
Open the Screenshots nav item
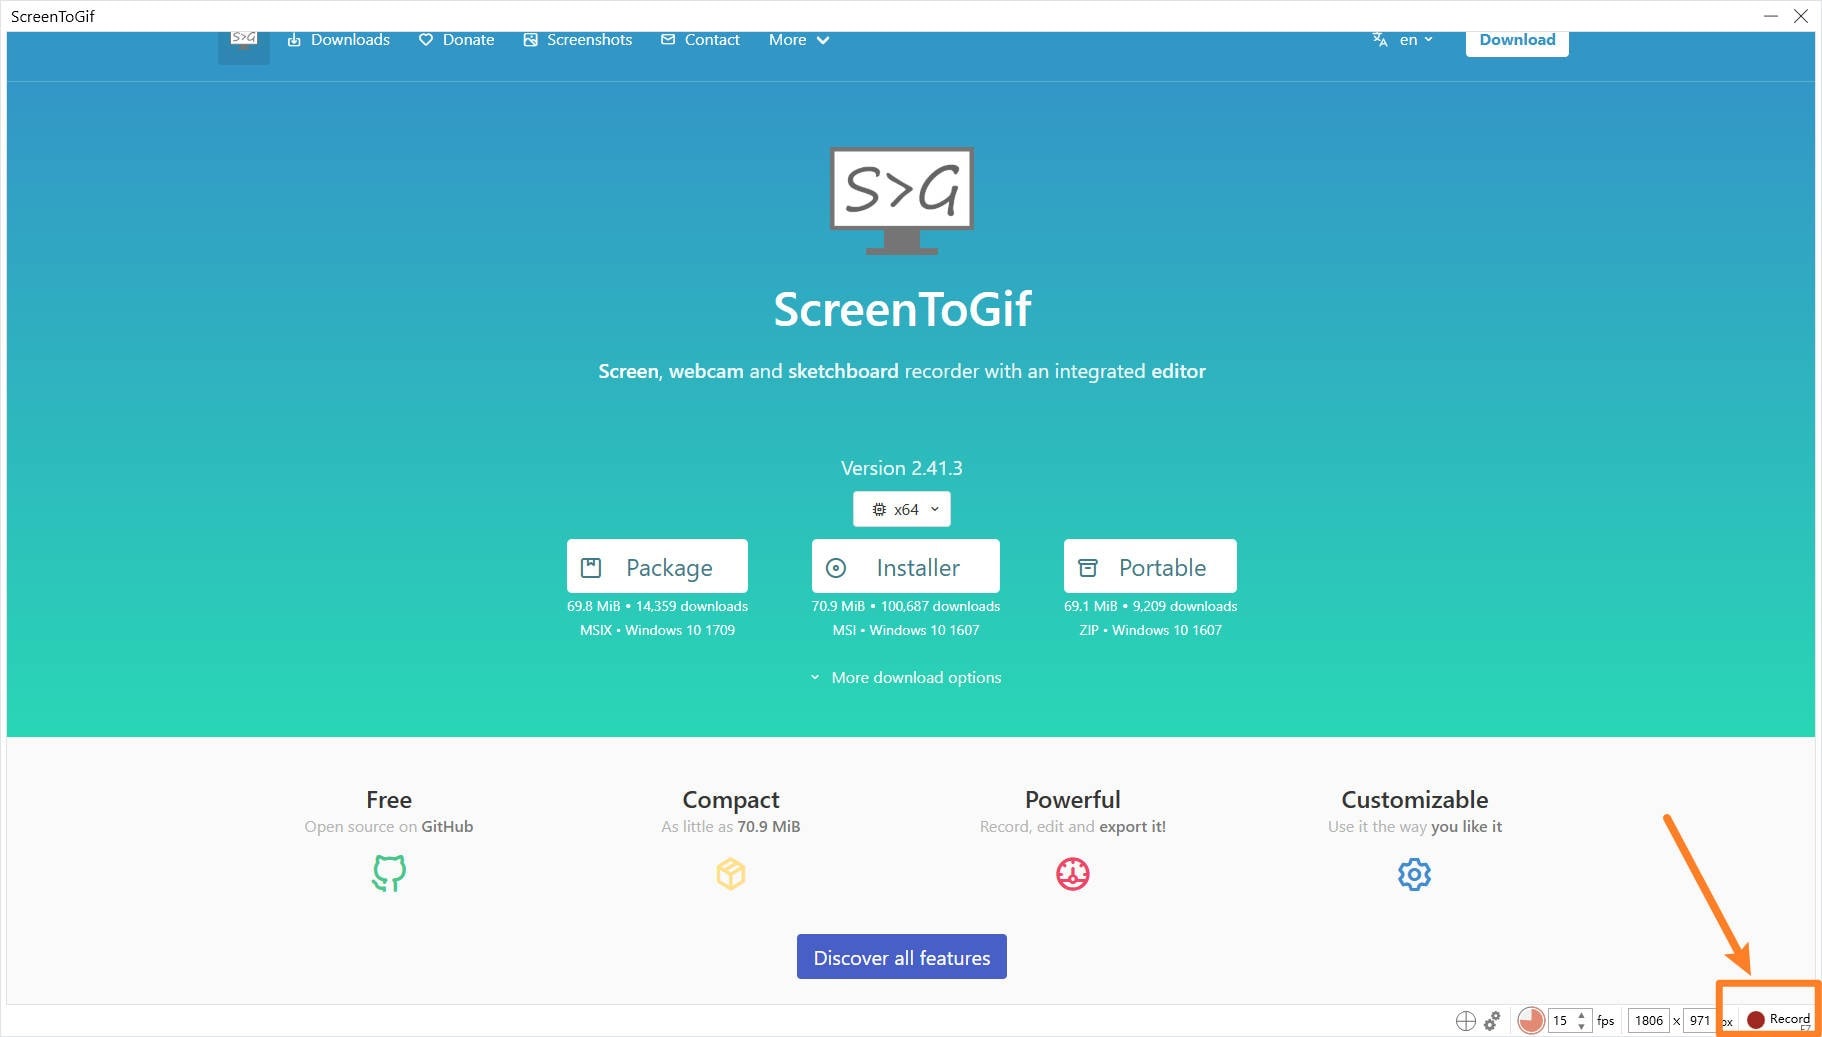click(x=578, y=40)
